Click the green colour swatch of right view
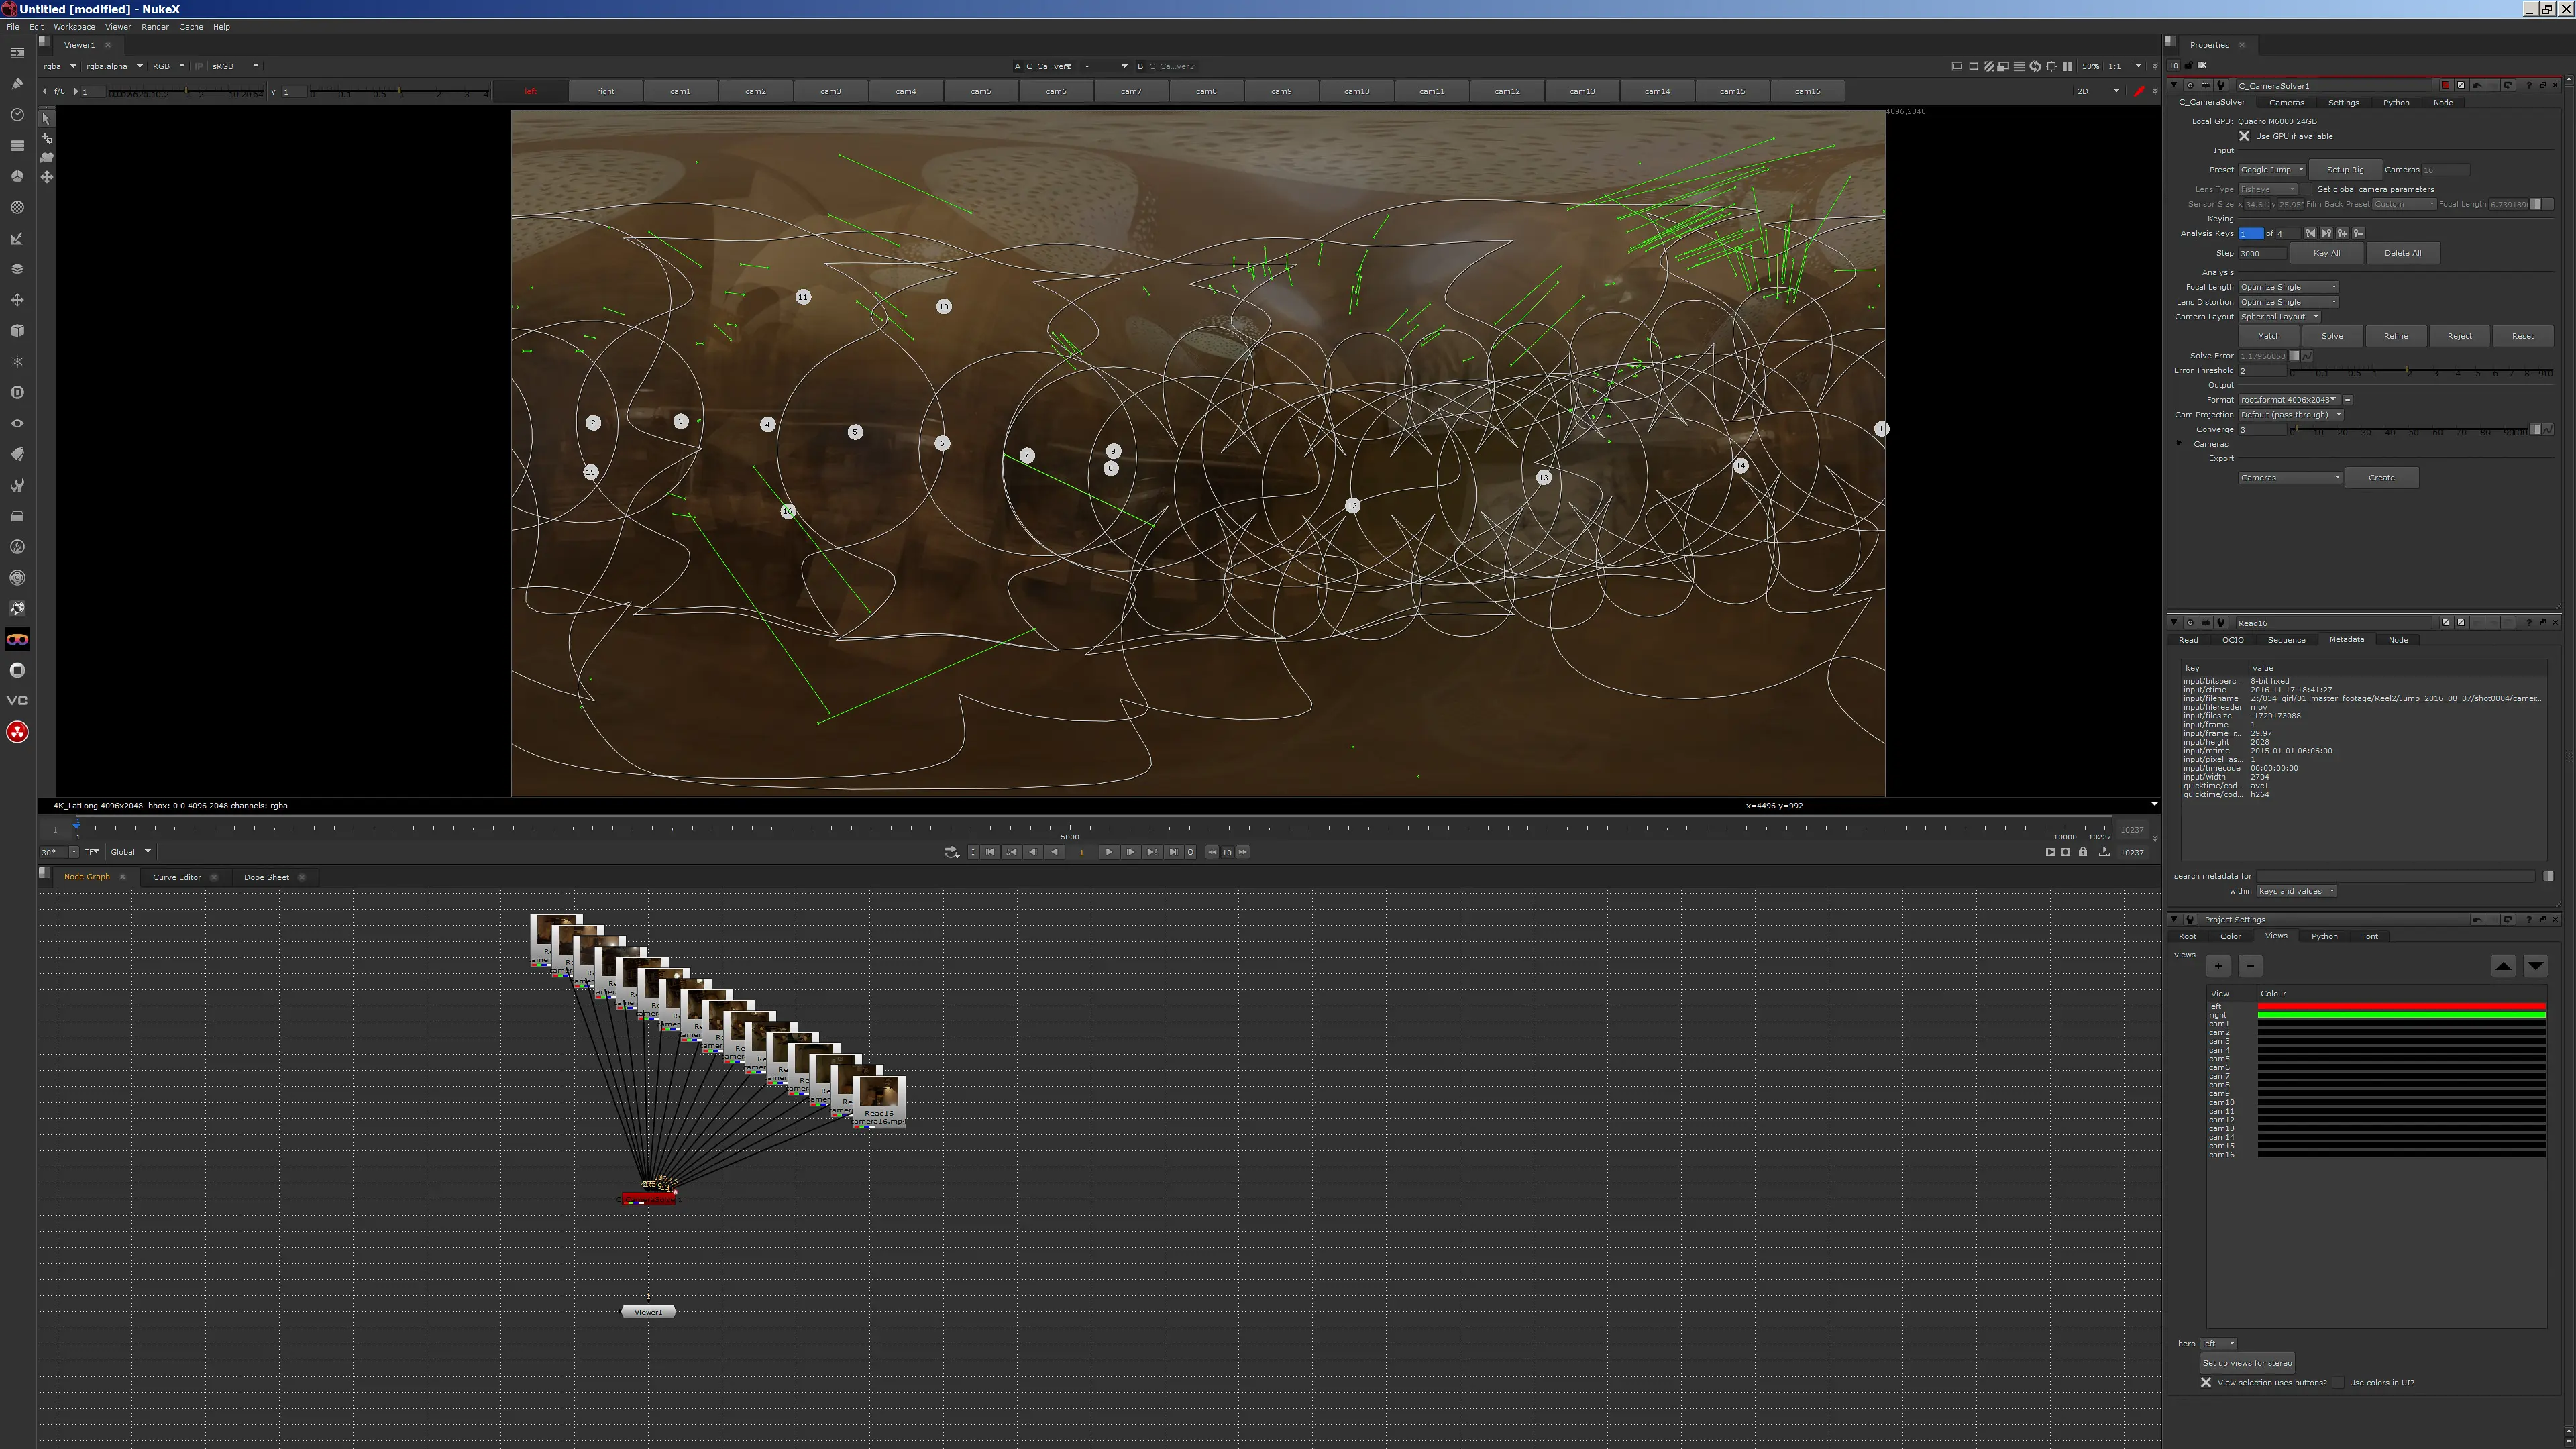 coord(2401,1015)
